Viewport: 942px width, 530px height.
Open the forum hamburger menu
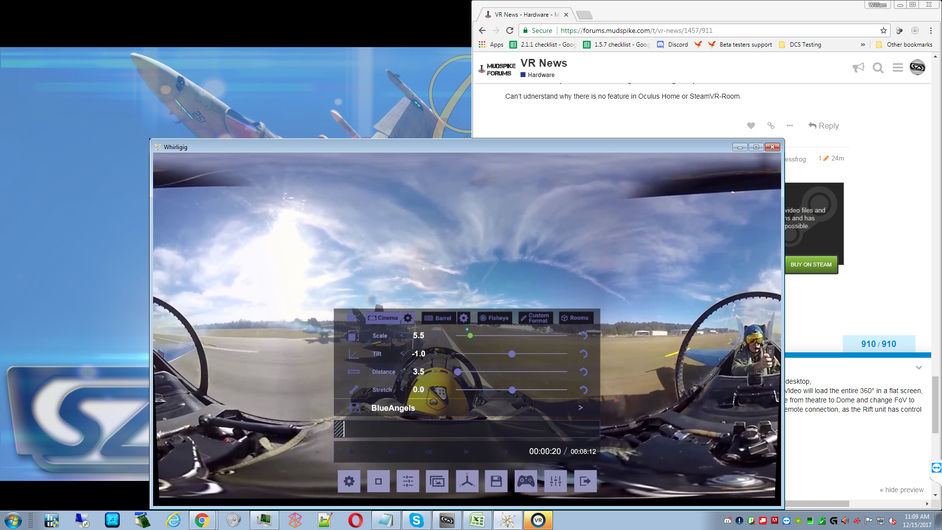898,68
